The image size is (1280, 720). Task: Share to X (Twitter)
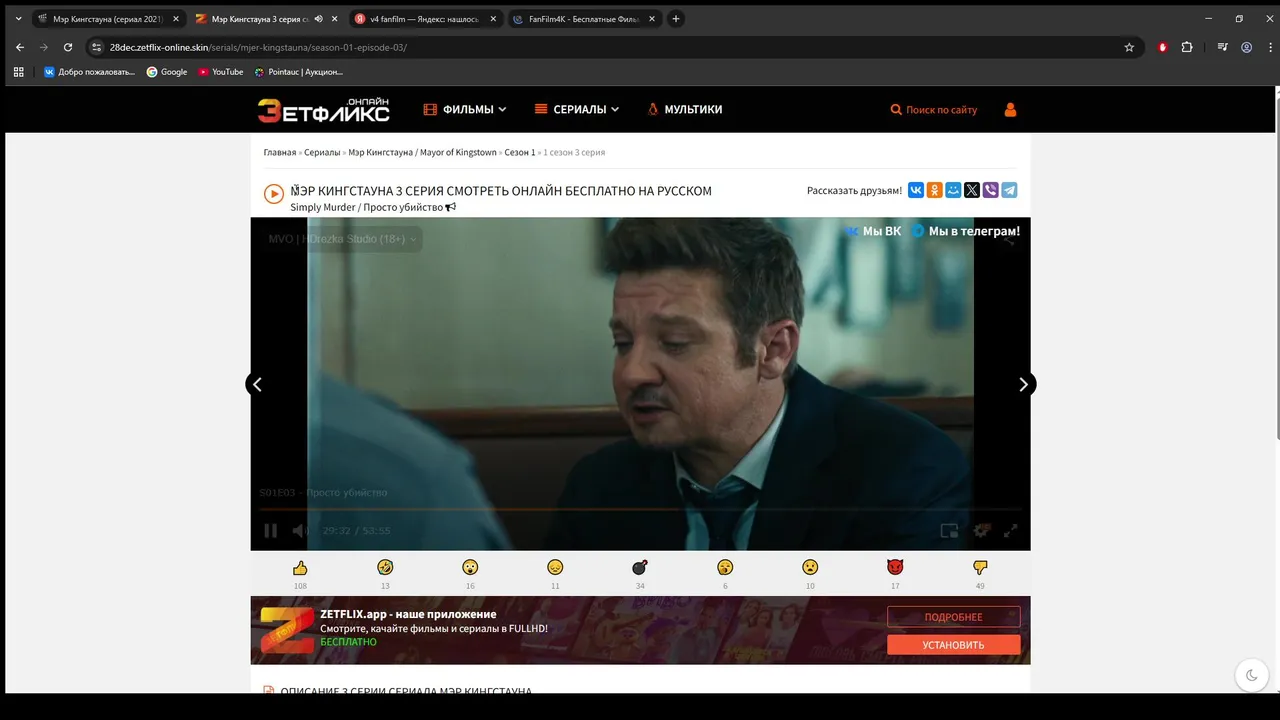point(972,190)
